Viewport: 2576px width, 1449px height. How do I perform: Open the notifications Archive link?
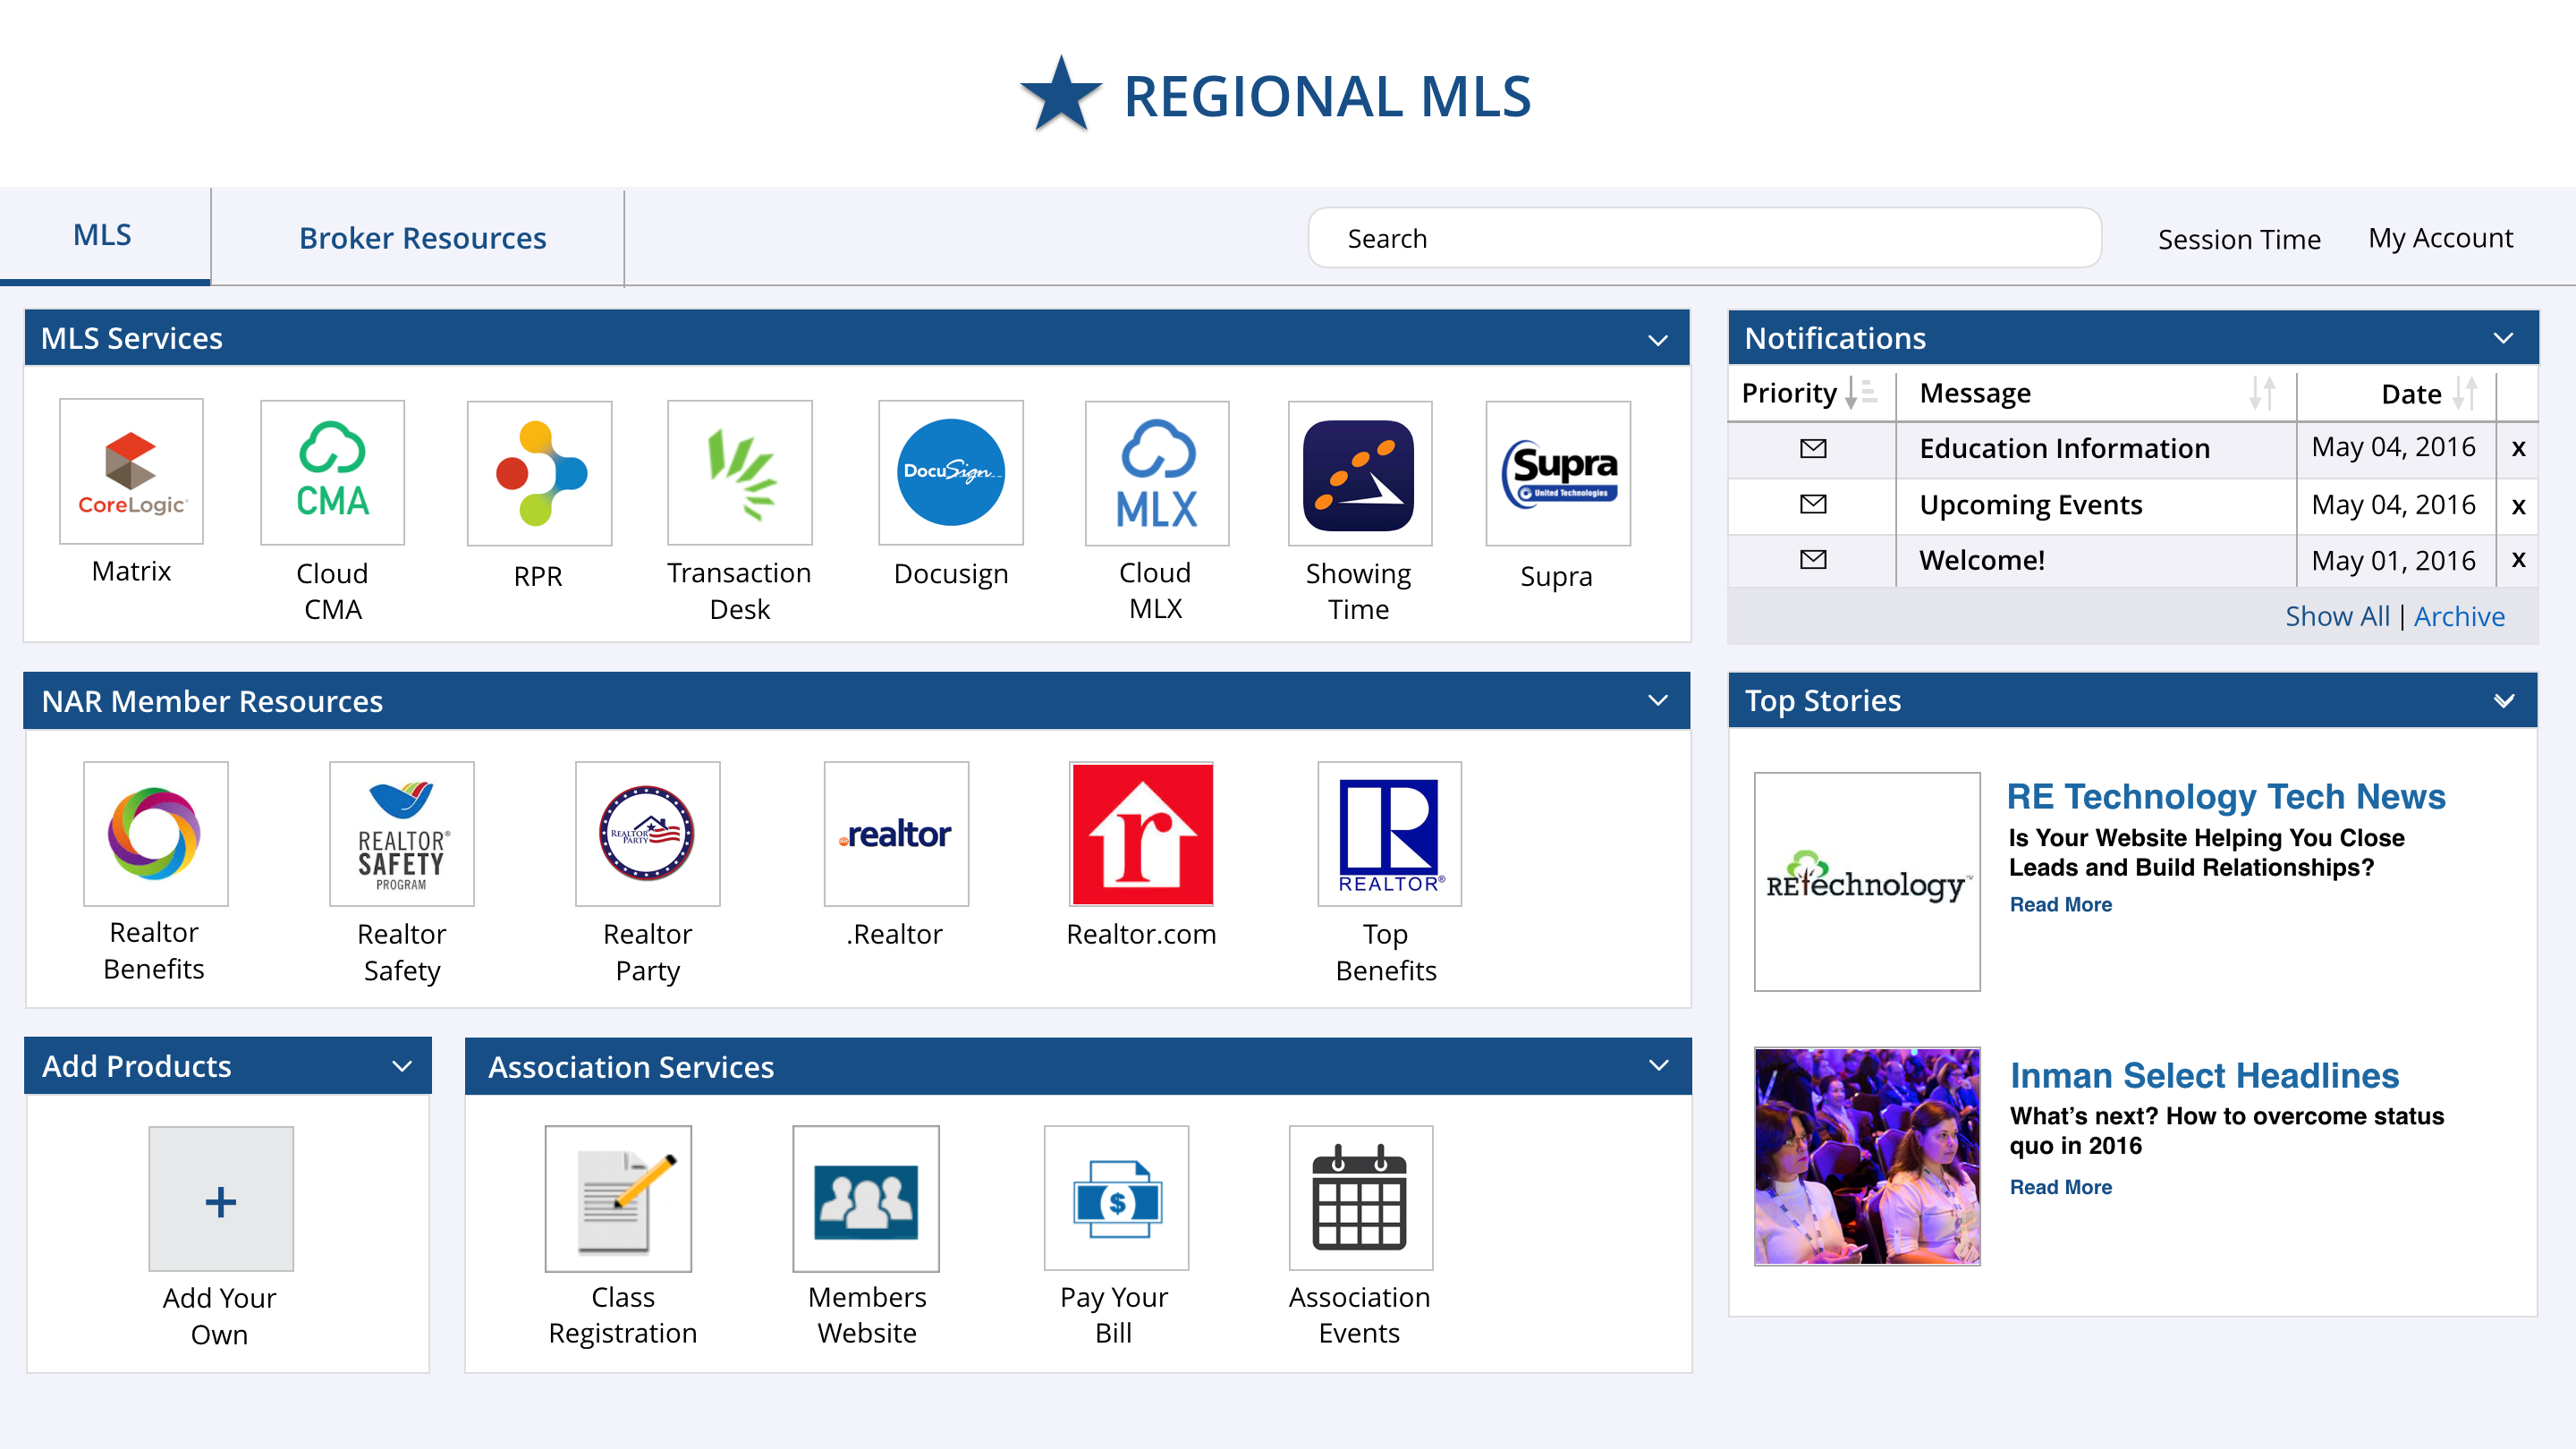[2459, 616]
